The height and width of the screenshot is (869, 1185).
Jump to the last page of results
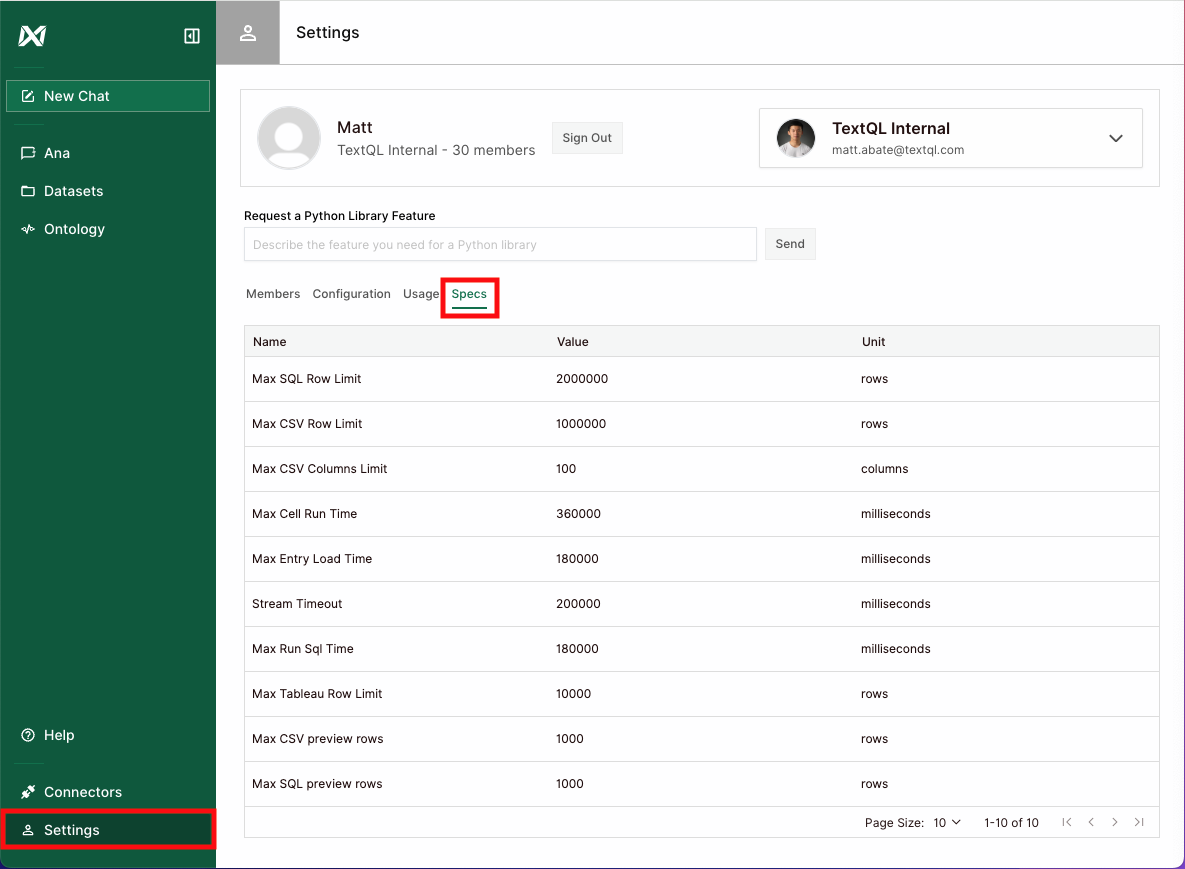(x=1139, y=822)
